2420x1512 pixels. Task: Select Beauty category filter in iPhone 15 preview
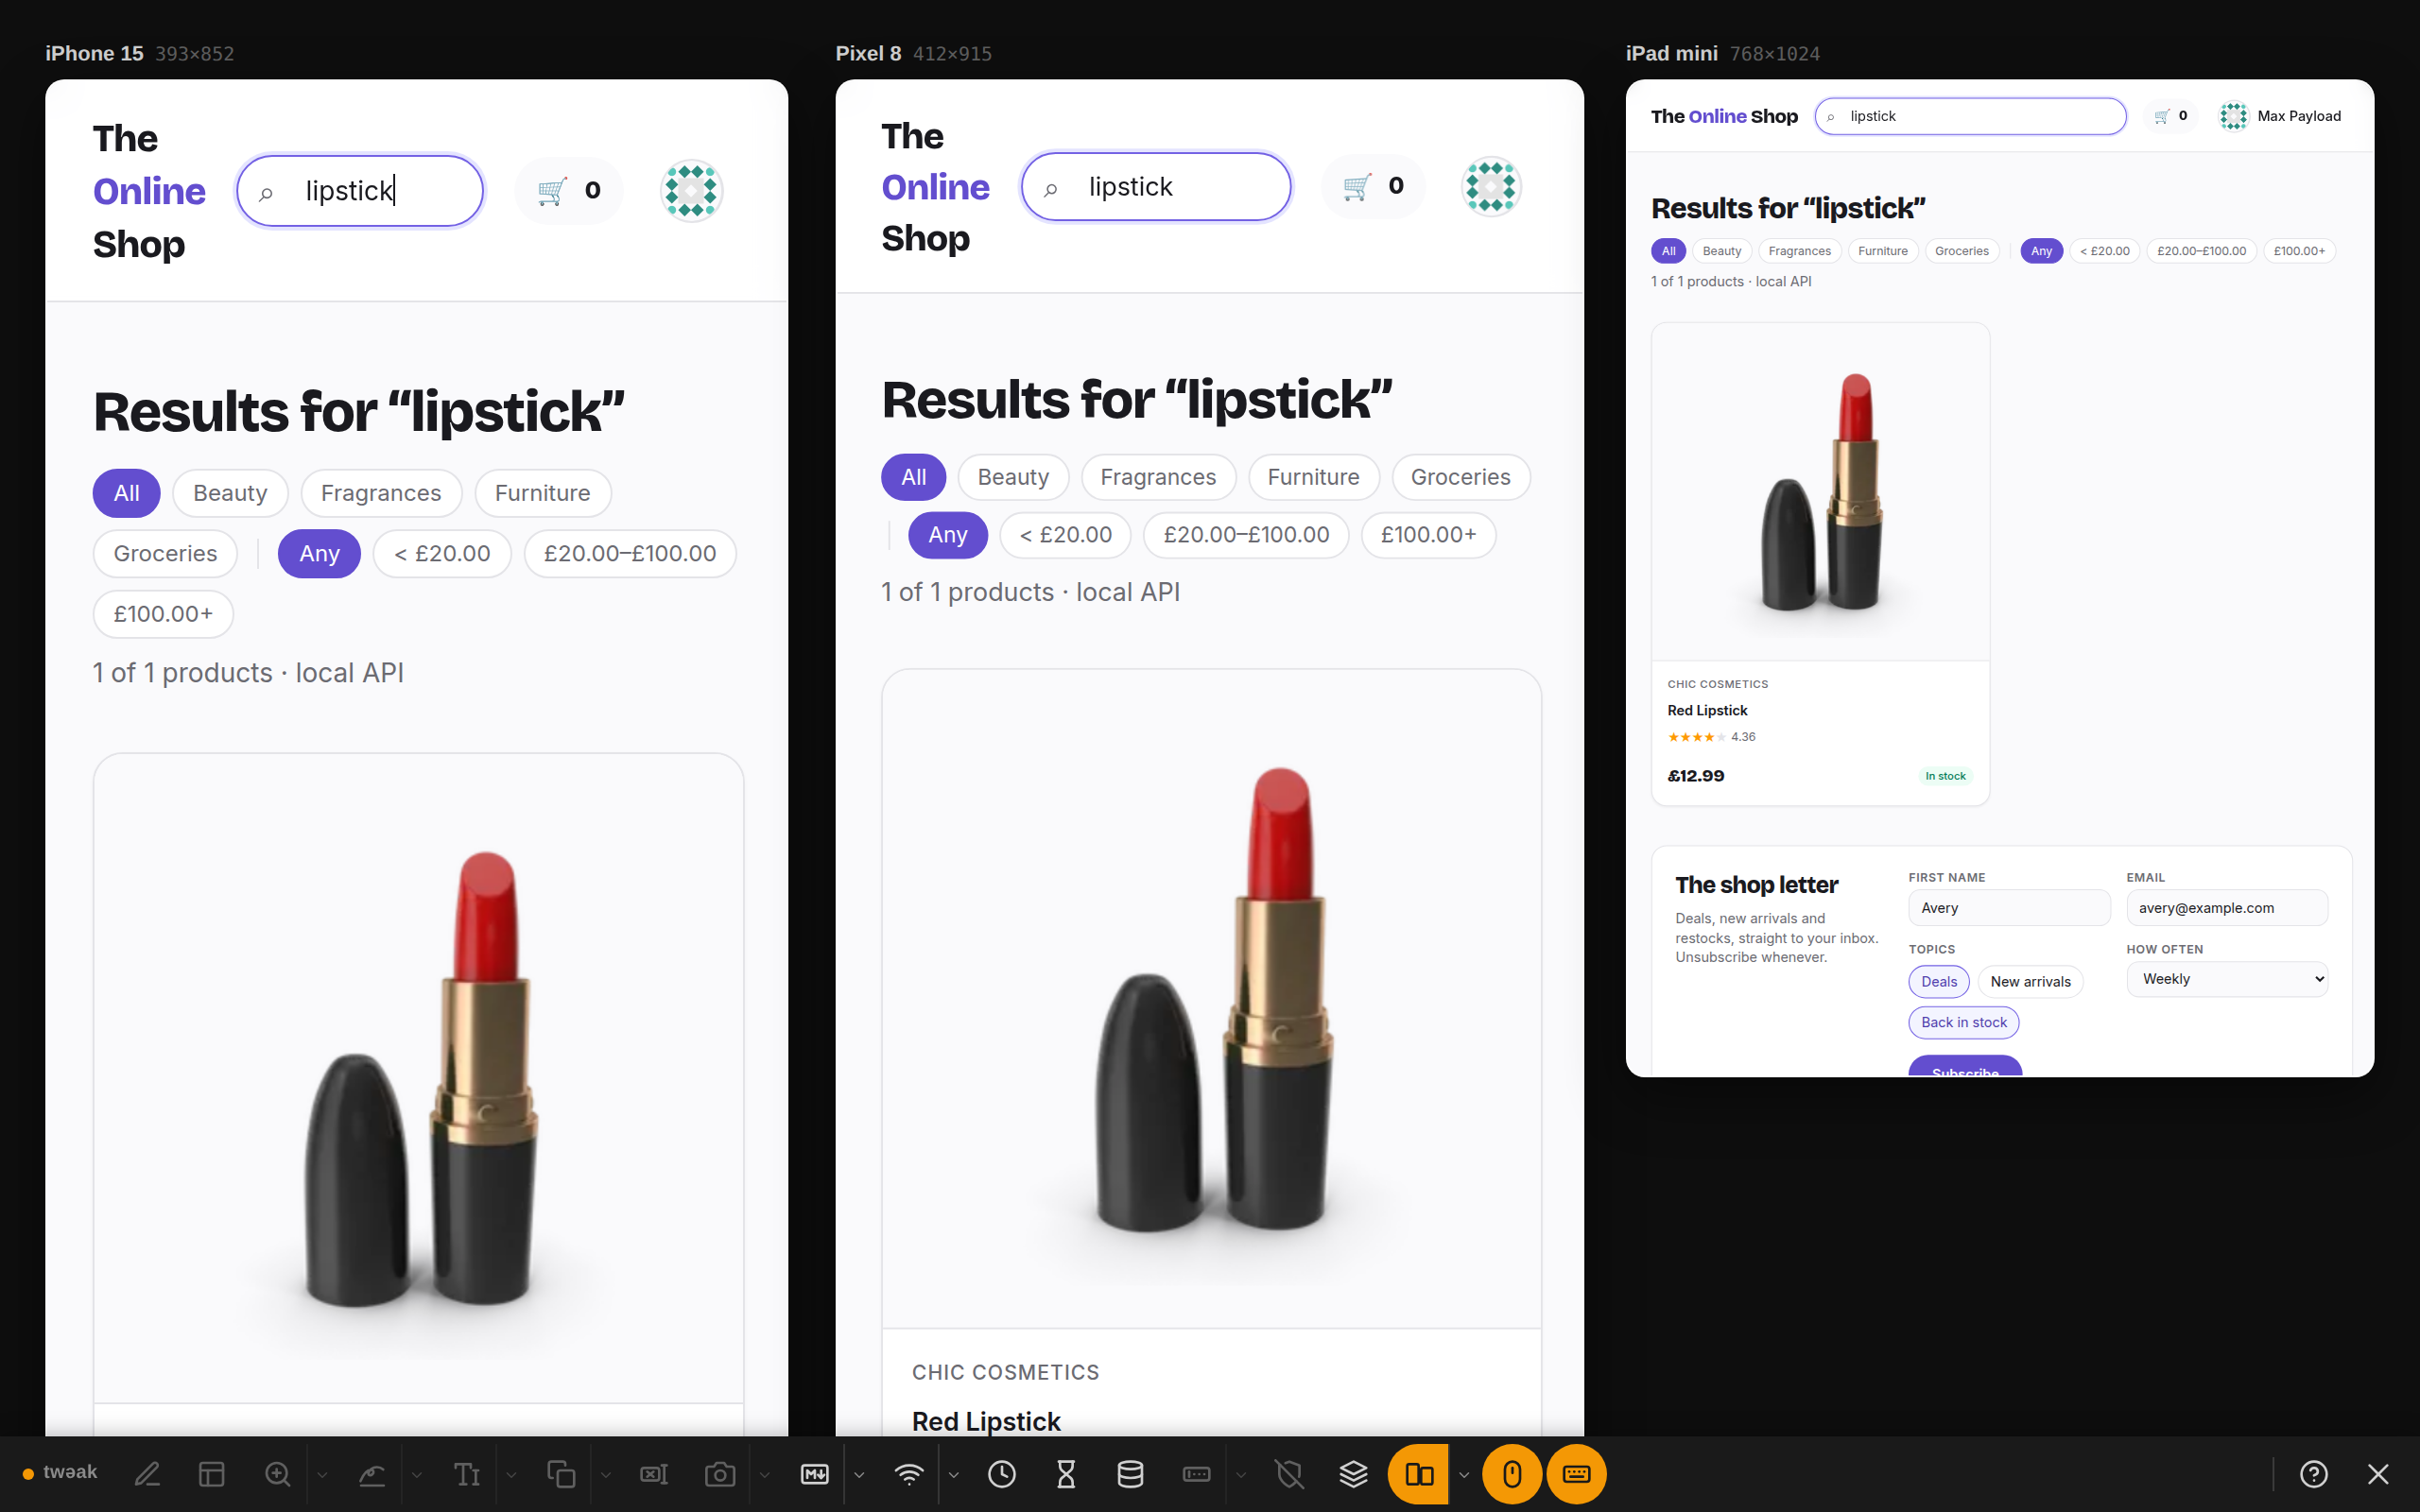coord(230,493)
